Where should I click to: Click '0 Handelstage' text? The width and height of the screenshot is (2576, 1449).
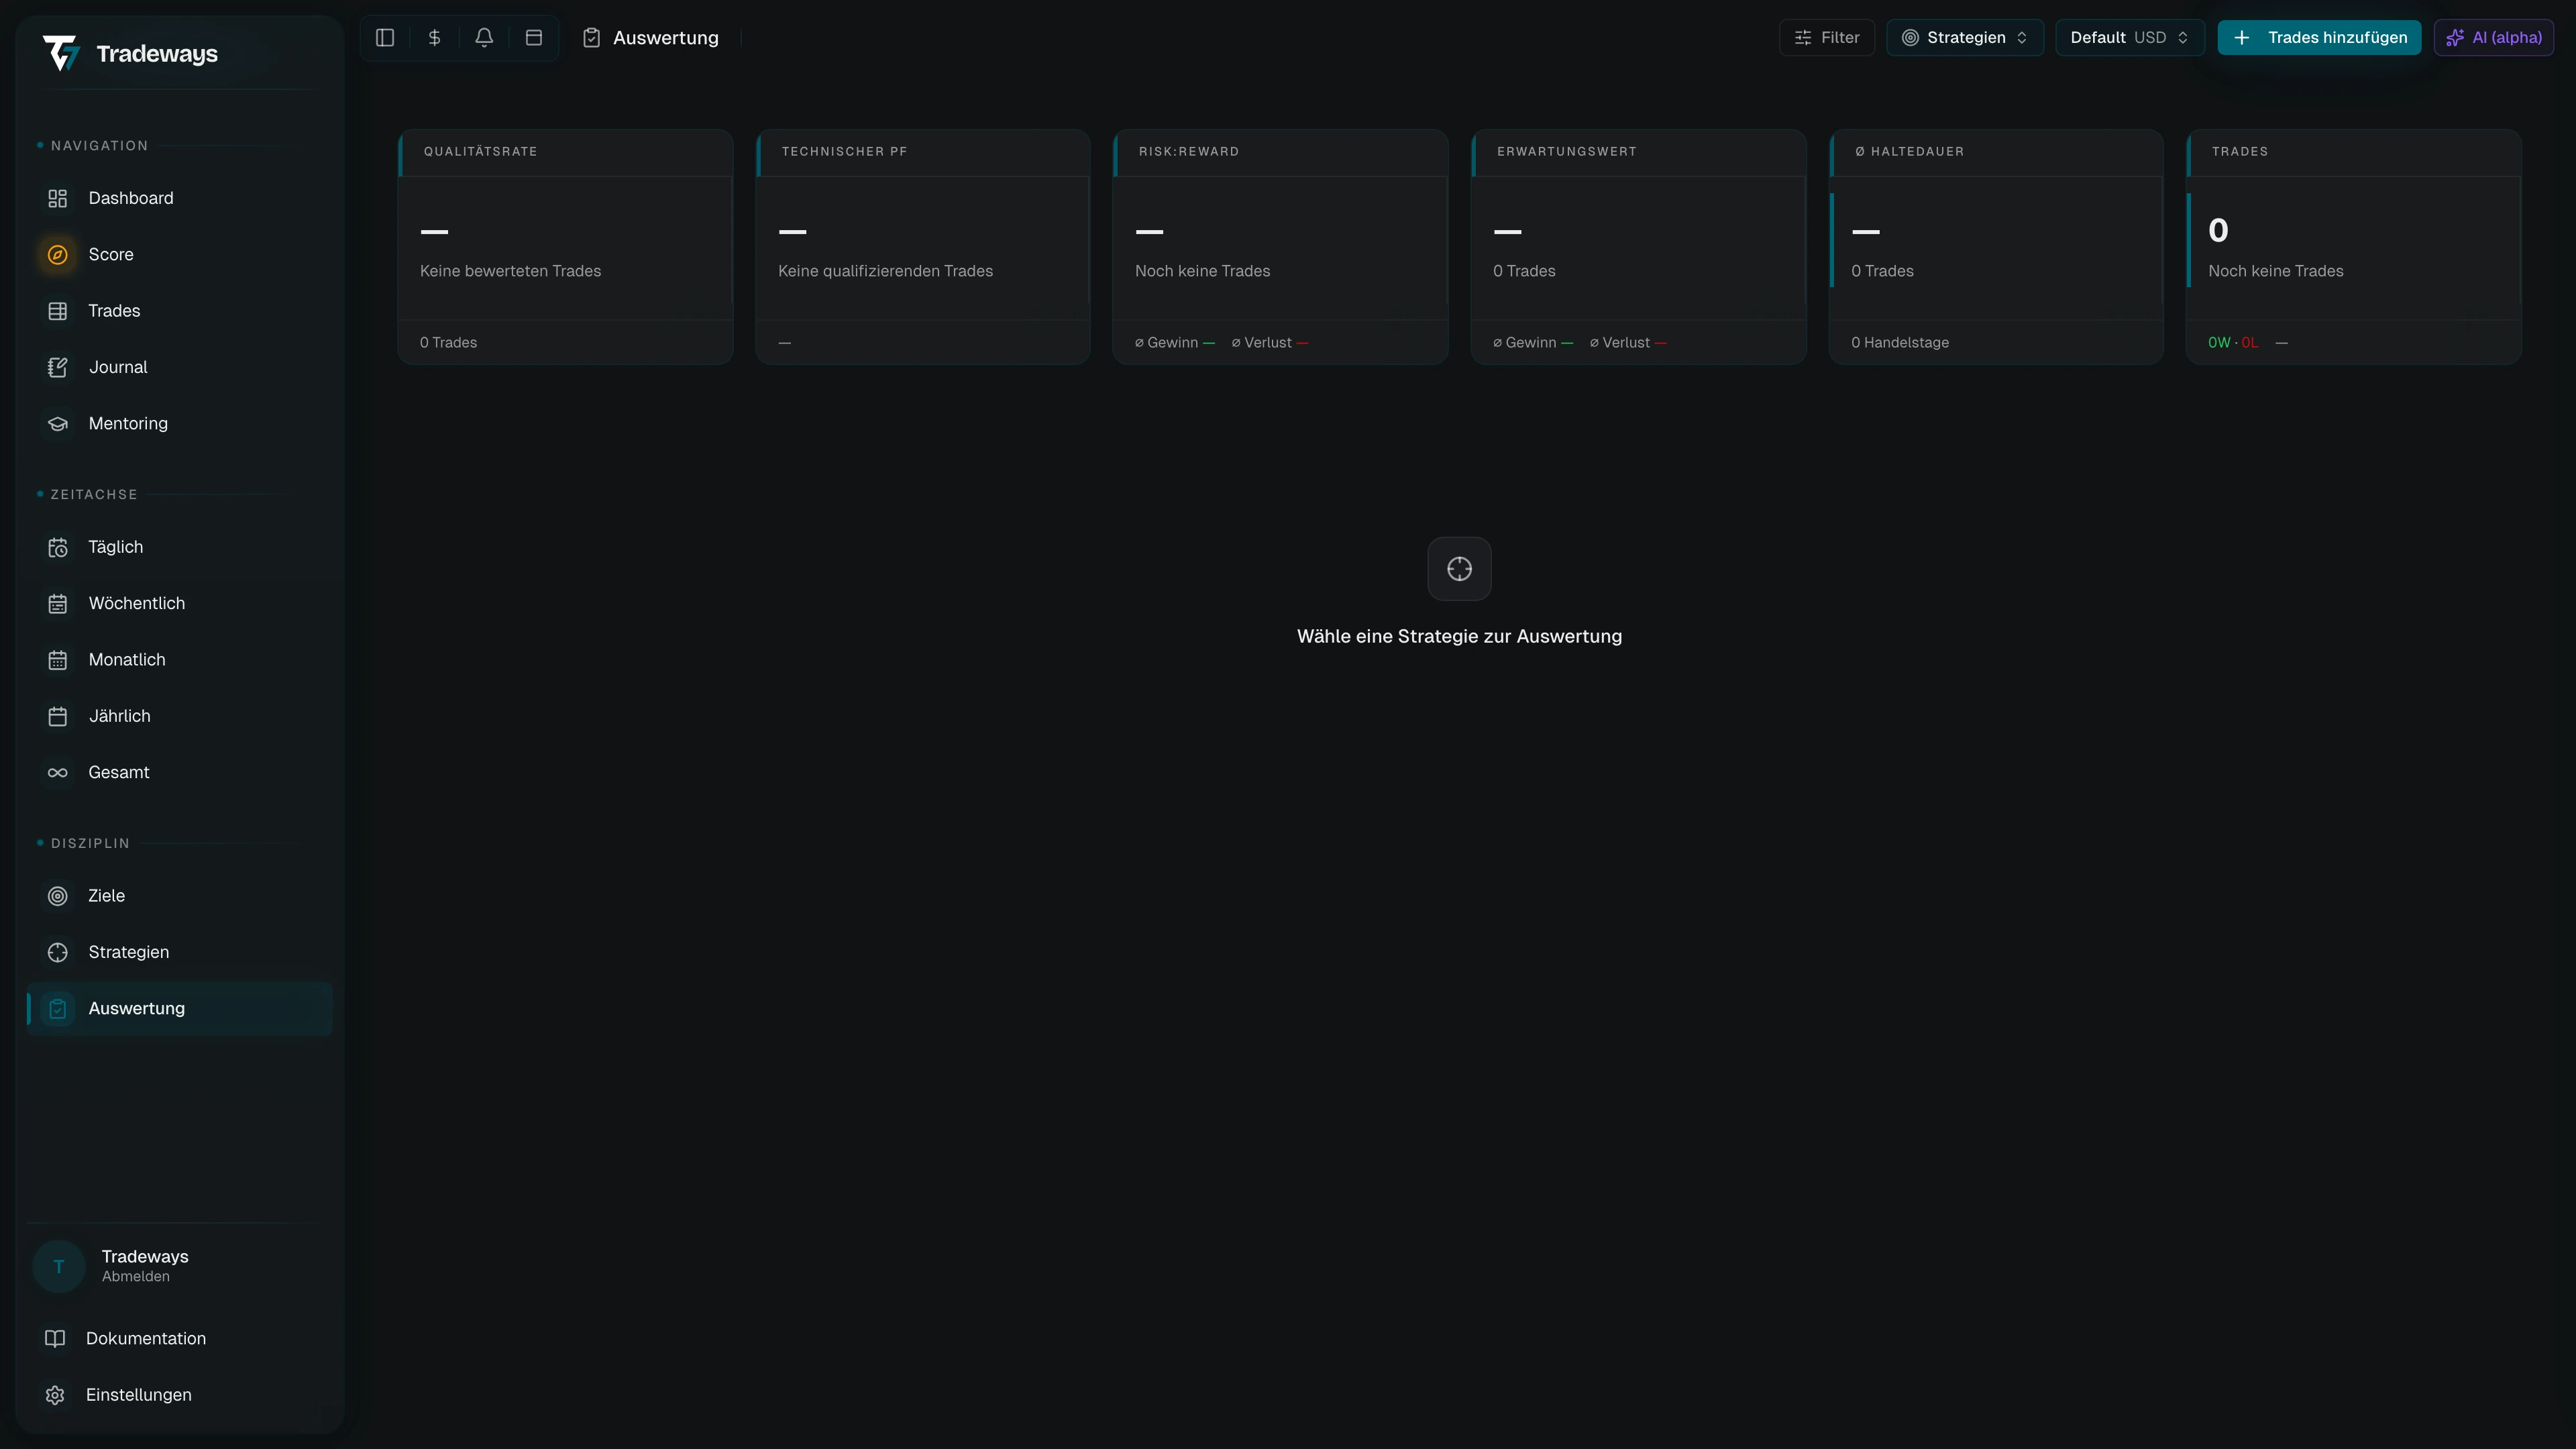tap(1900, 343)
